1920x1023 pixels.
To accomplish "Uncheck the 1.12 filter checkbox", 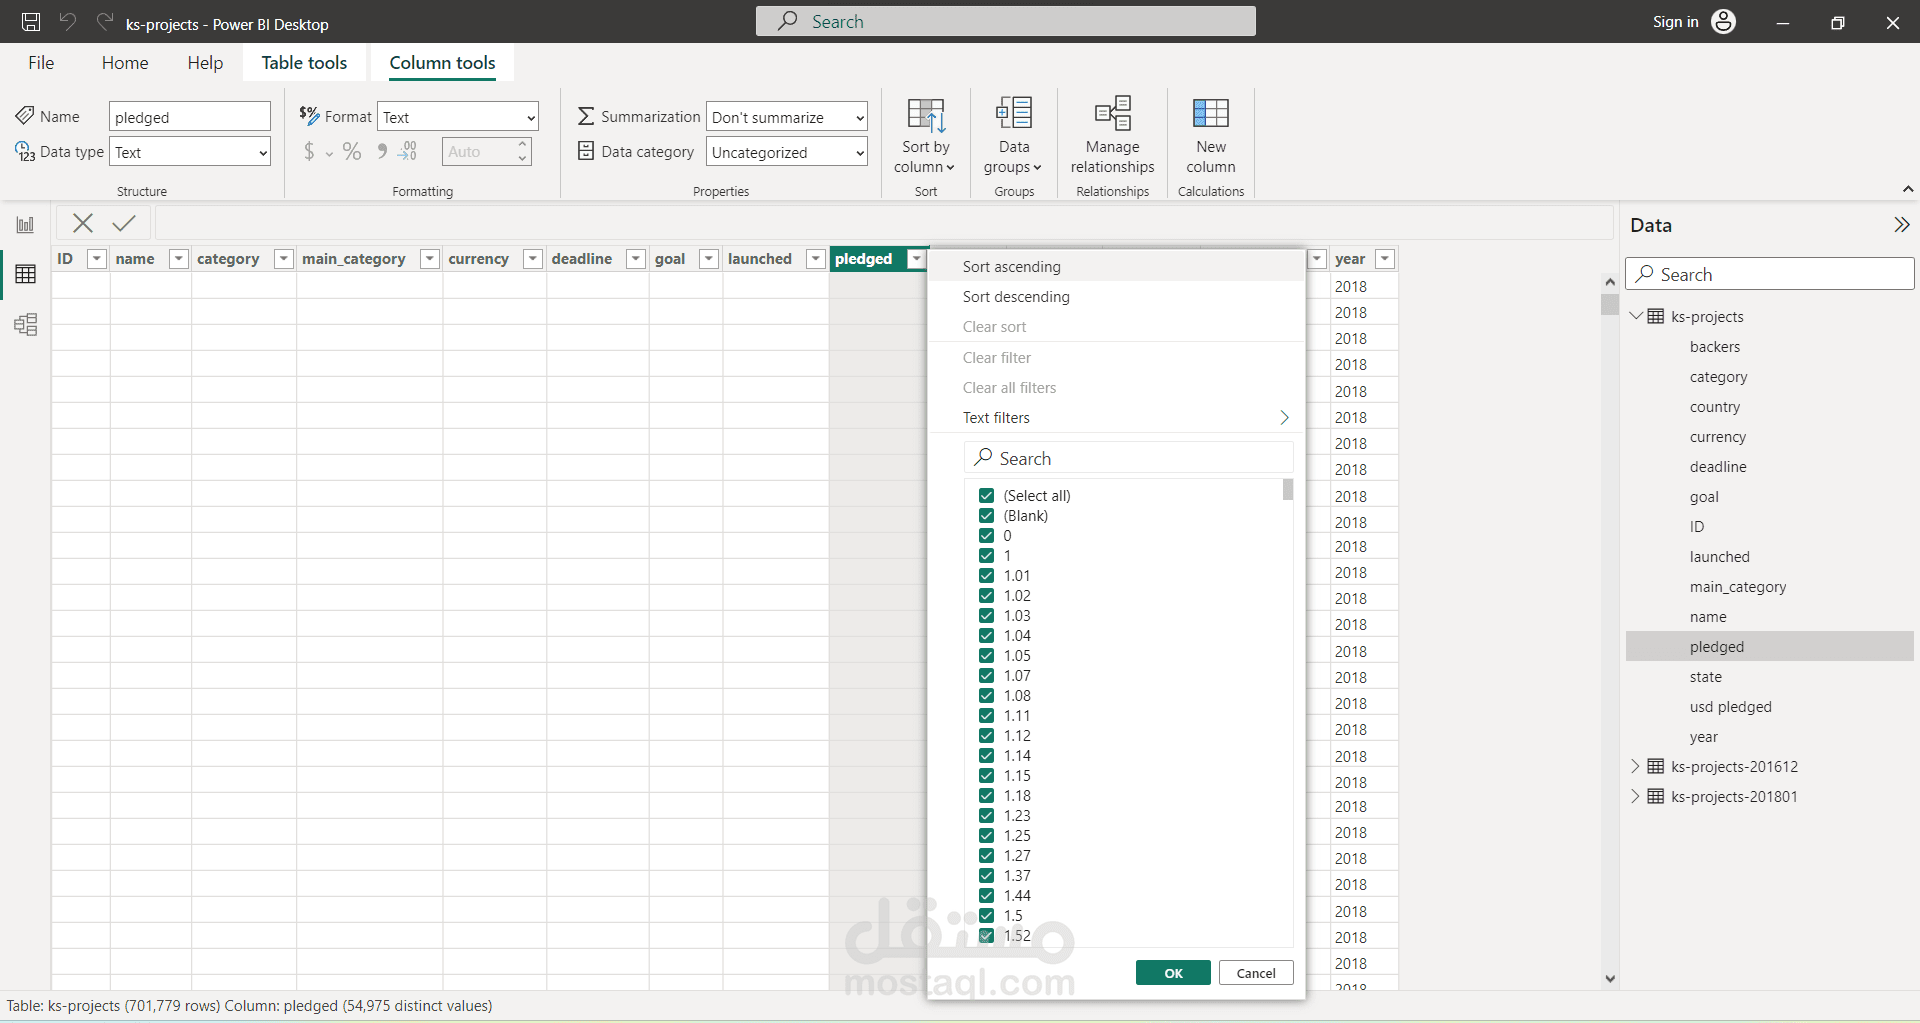I will tap(986, 736).
